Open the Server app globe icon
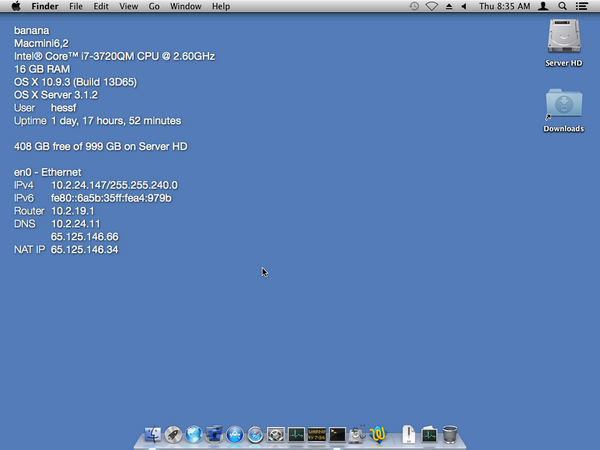 (194, 435)
